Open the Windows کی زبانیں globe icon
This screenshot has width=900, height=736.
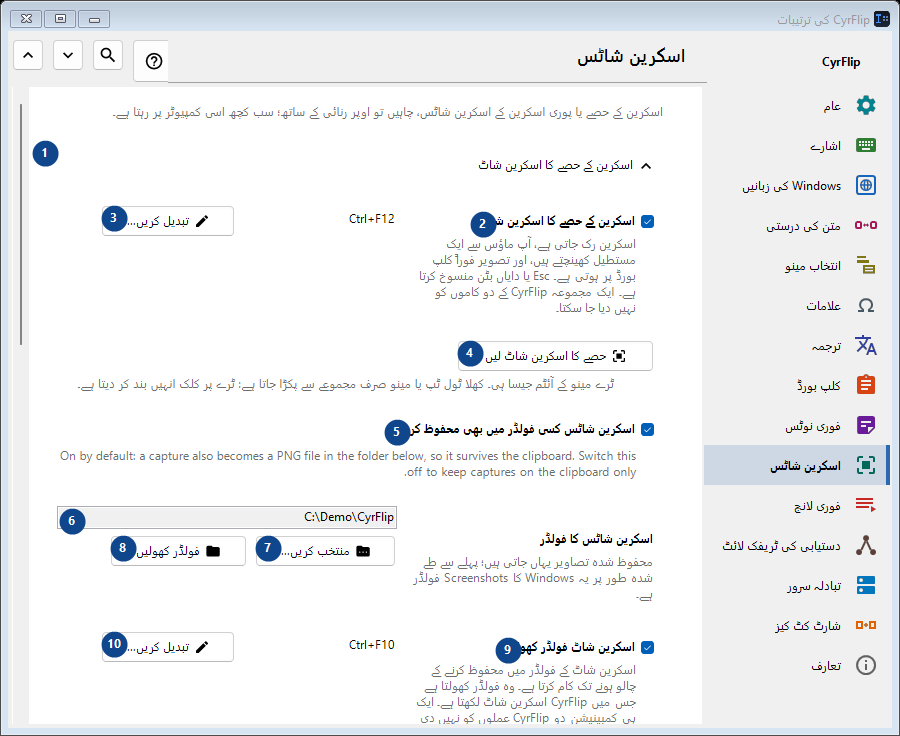click(866, 185)
